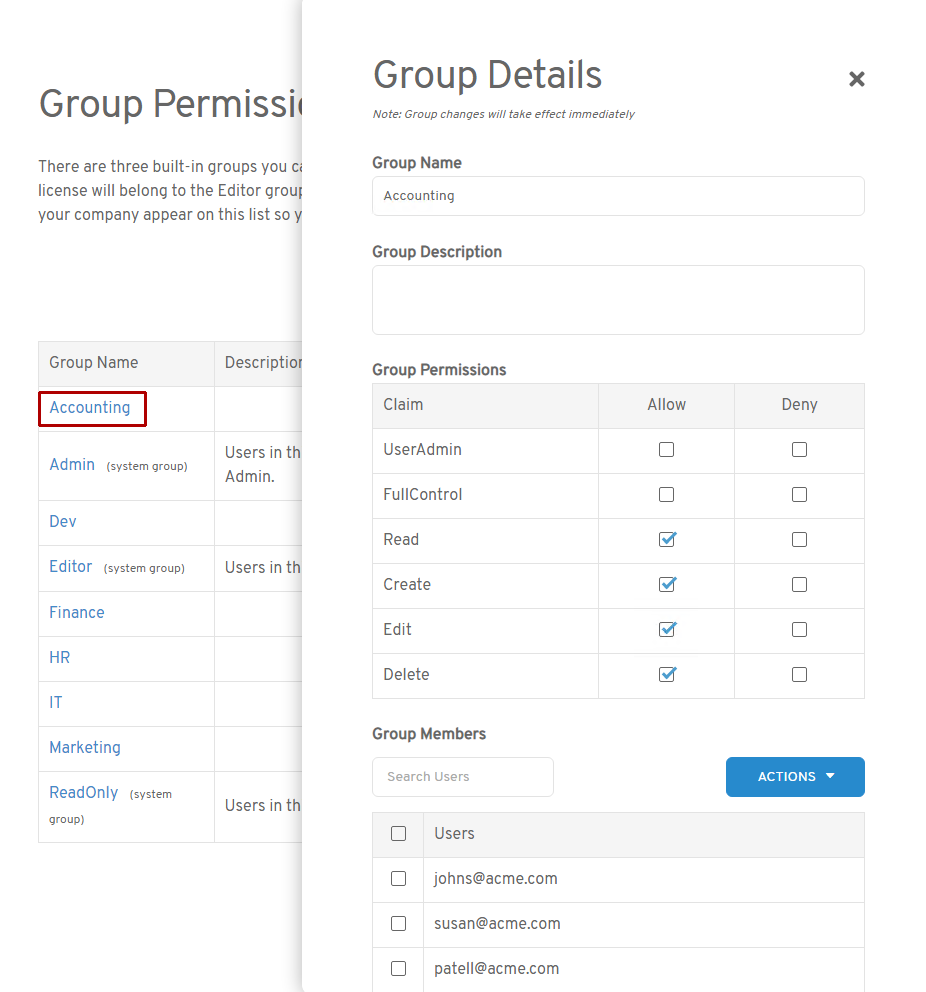
Task: Open the Finance group link
Action: point(77,613)
